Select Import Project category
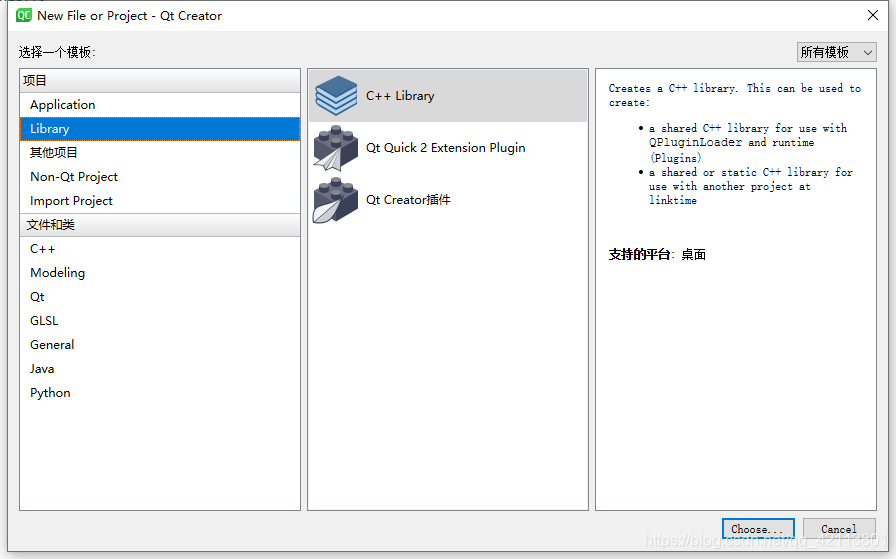Screen dimensions: 896x559 coord(160,201)
